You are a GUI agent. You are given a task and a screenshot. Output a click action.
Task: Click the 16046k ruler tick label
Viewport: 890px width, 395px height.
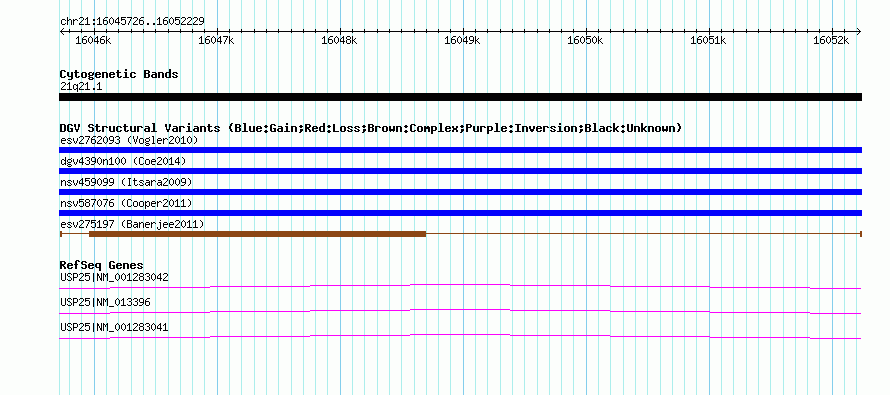[93, 41]
